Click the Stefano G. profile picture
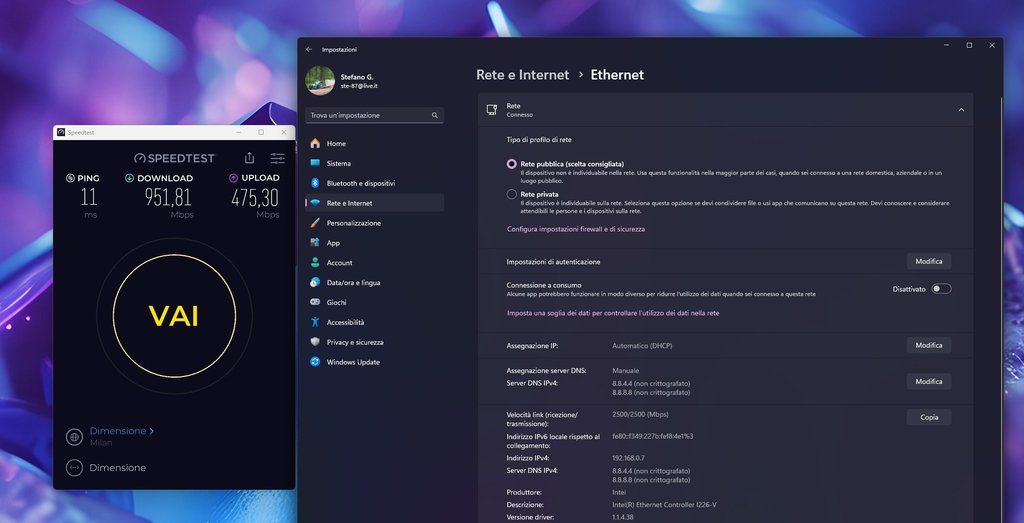Screen dimensions: 1024x523 click(320, 80)
